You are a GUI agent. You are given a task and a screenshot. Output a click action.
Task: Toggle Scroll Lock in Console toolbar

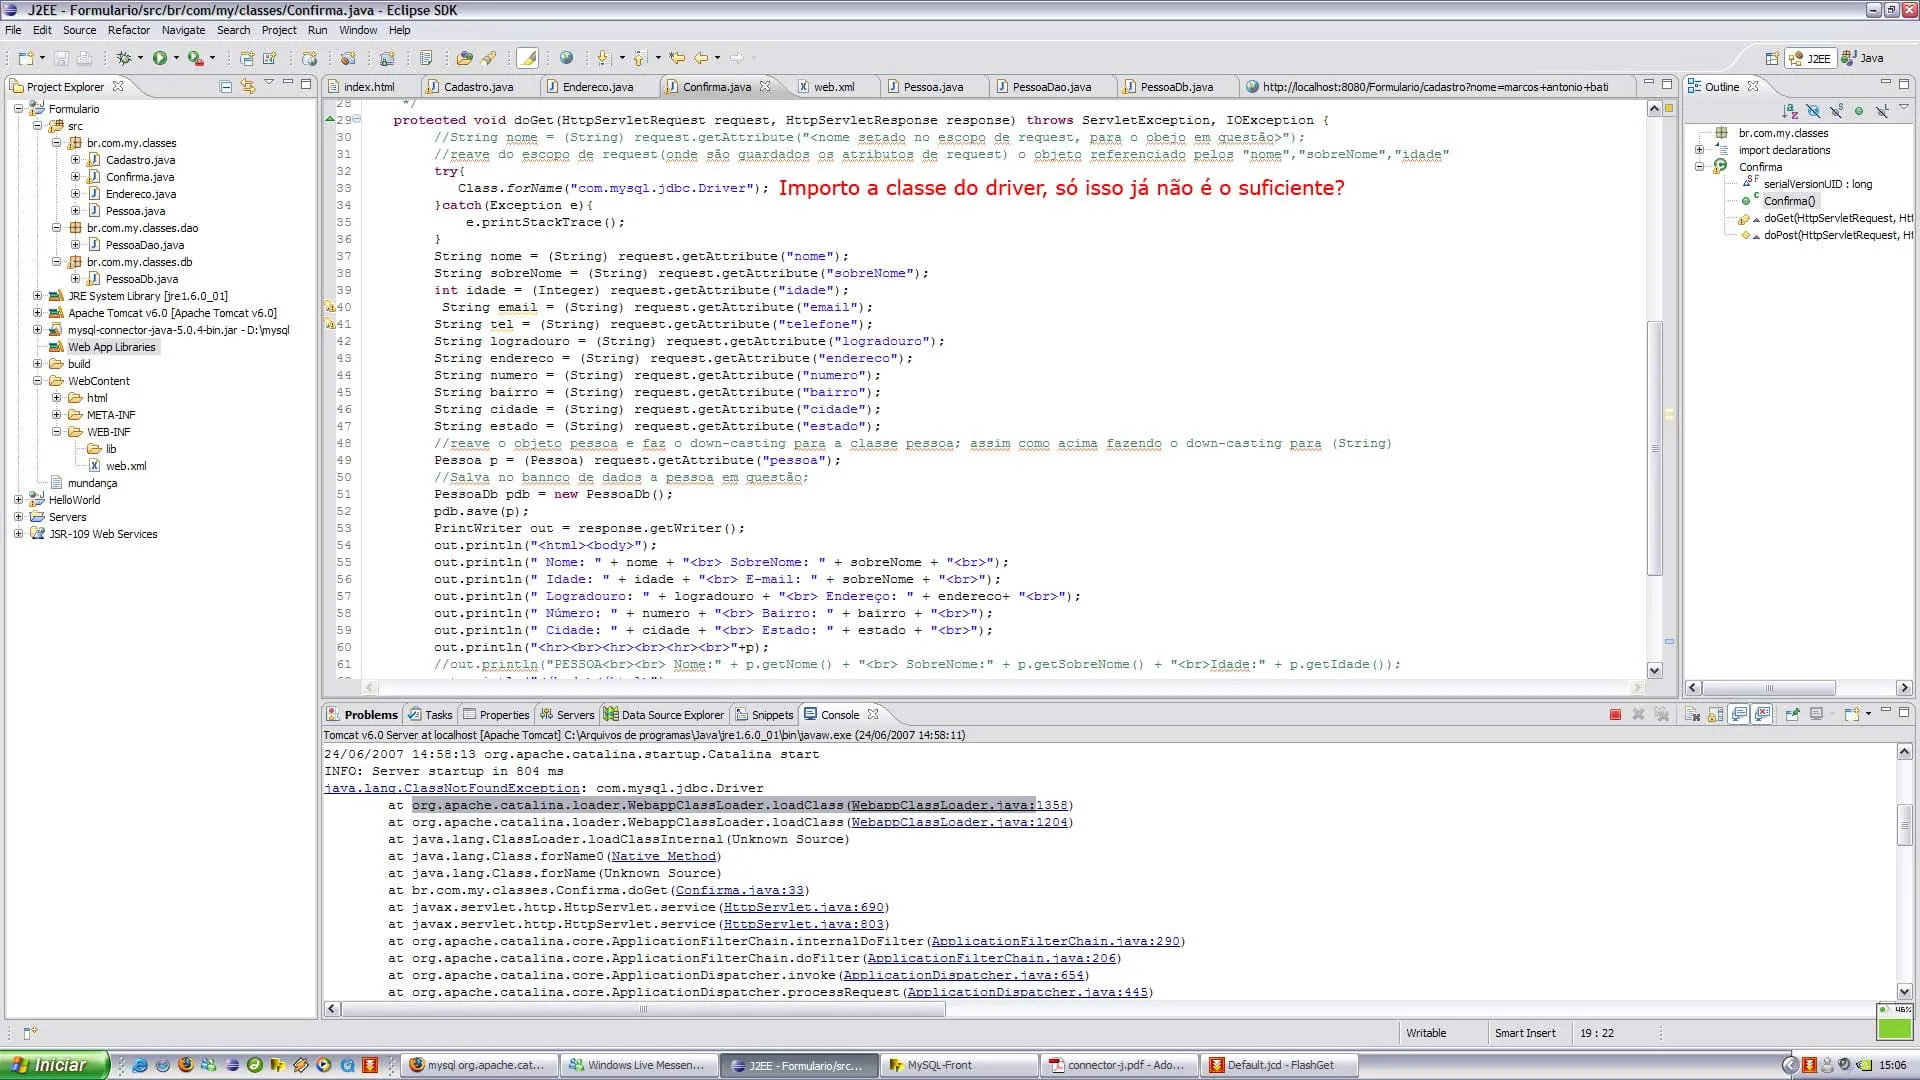[x=1715, y=715]
